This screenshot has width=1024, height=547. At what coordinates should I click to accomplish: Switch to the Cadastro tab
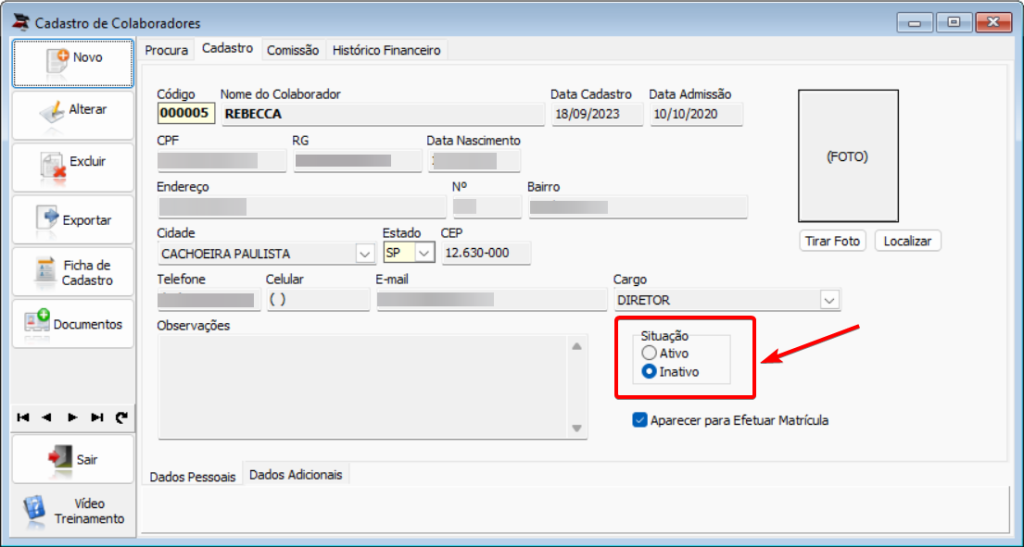[x=227, y=49]
